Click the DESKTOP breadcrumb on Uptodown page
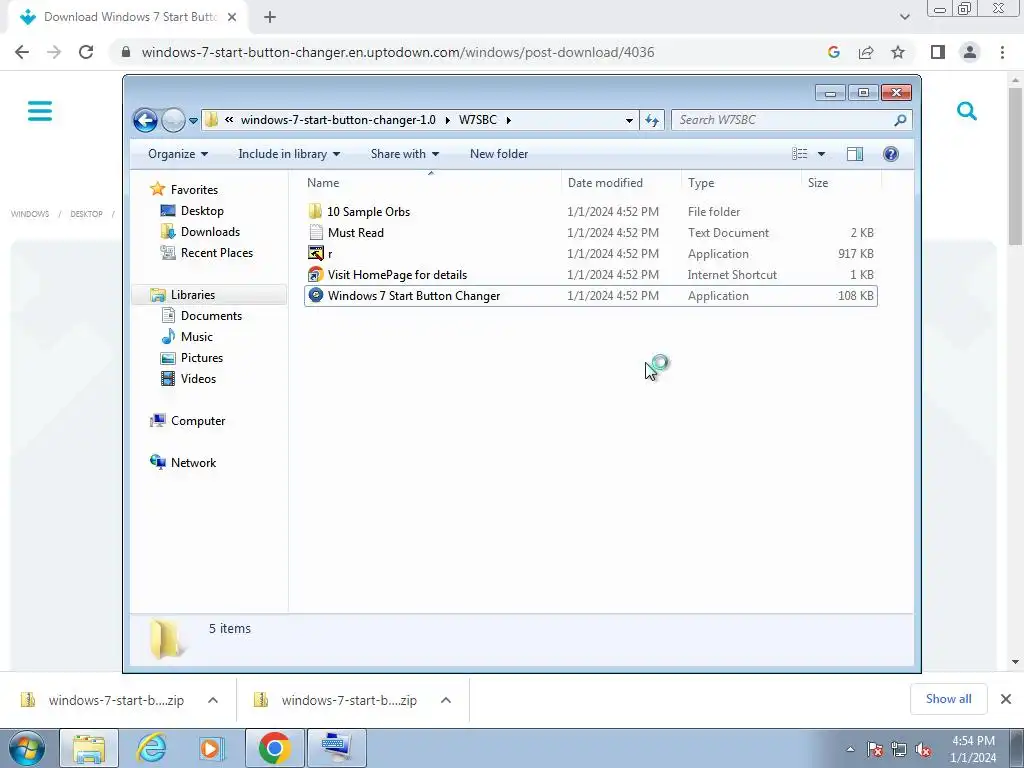Image resolution: width=1024 pixels, height=768 pixels. [x=86, y=214]
